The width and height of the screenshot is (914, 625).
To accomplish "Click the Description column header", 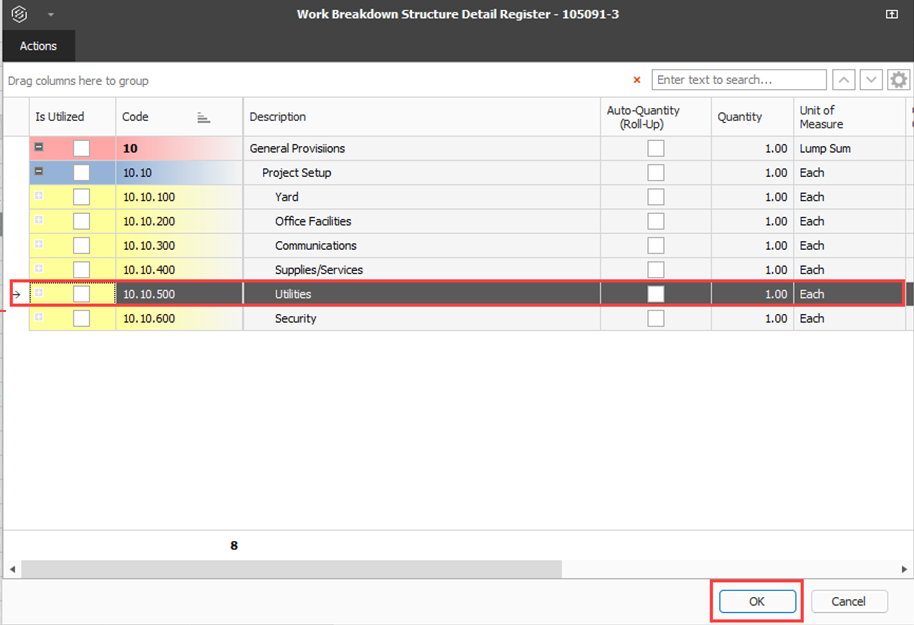I will (420, 117).
